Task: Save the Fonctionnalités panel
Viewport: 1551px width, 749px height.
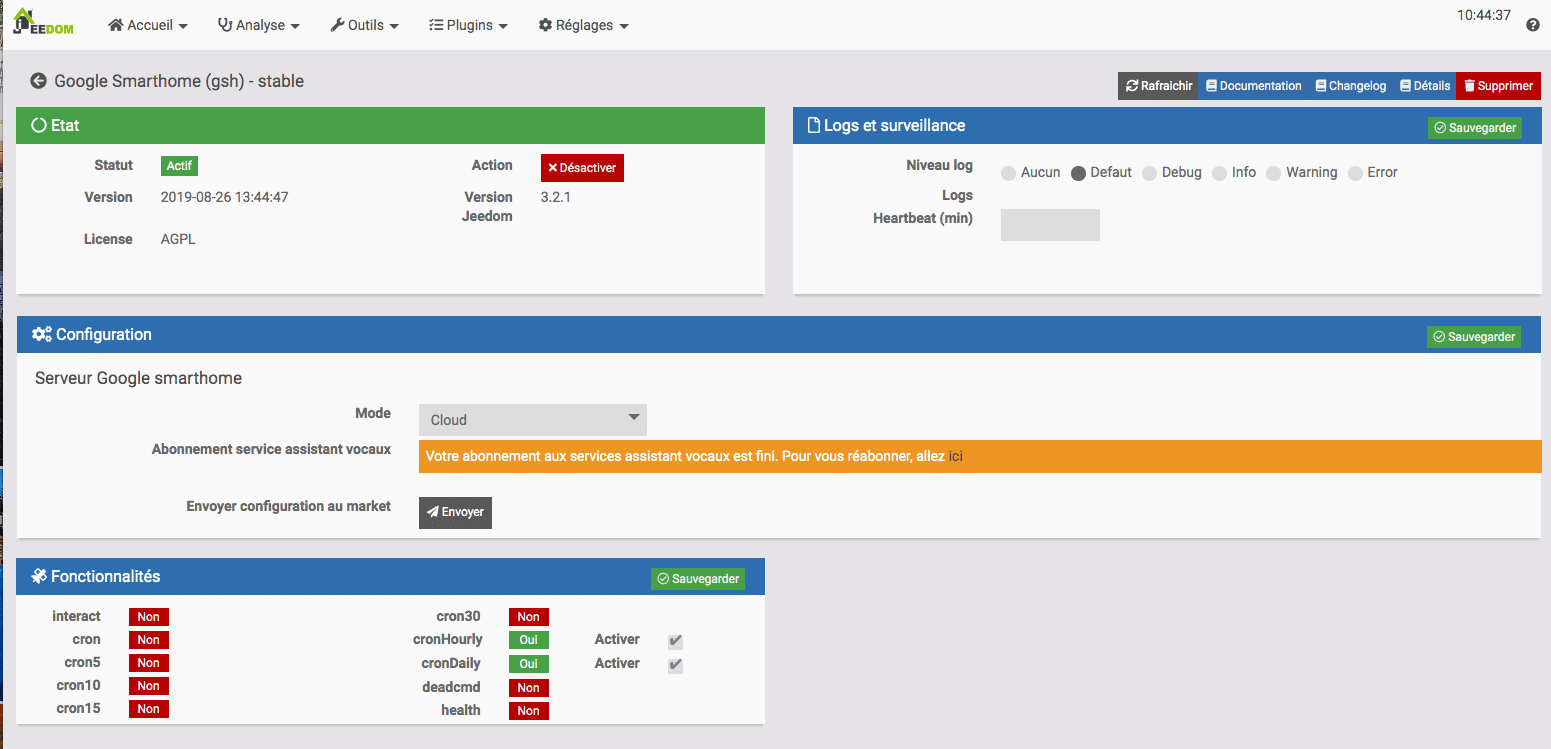Action: click(698, 579)
